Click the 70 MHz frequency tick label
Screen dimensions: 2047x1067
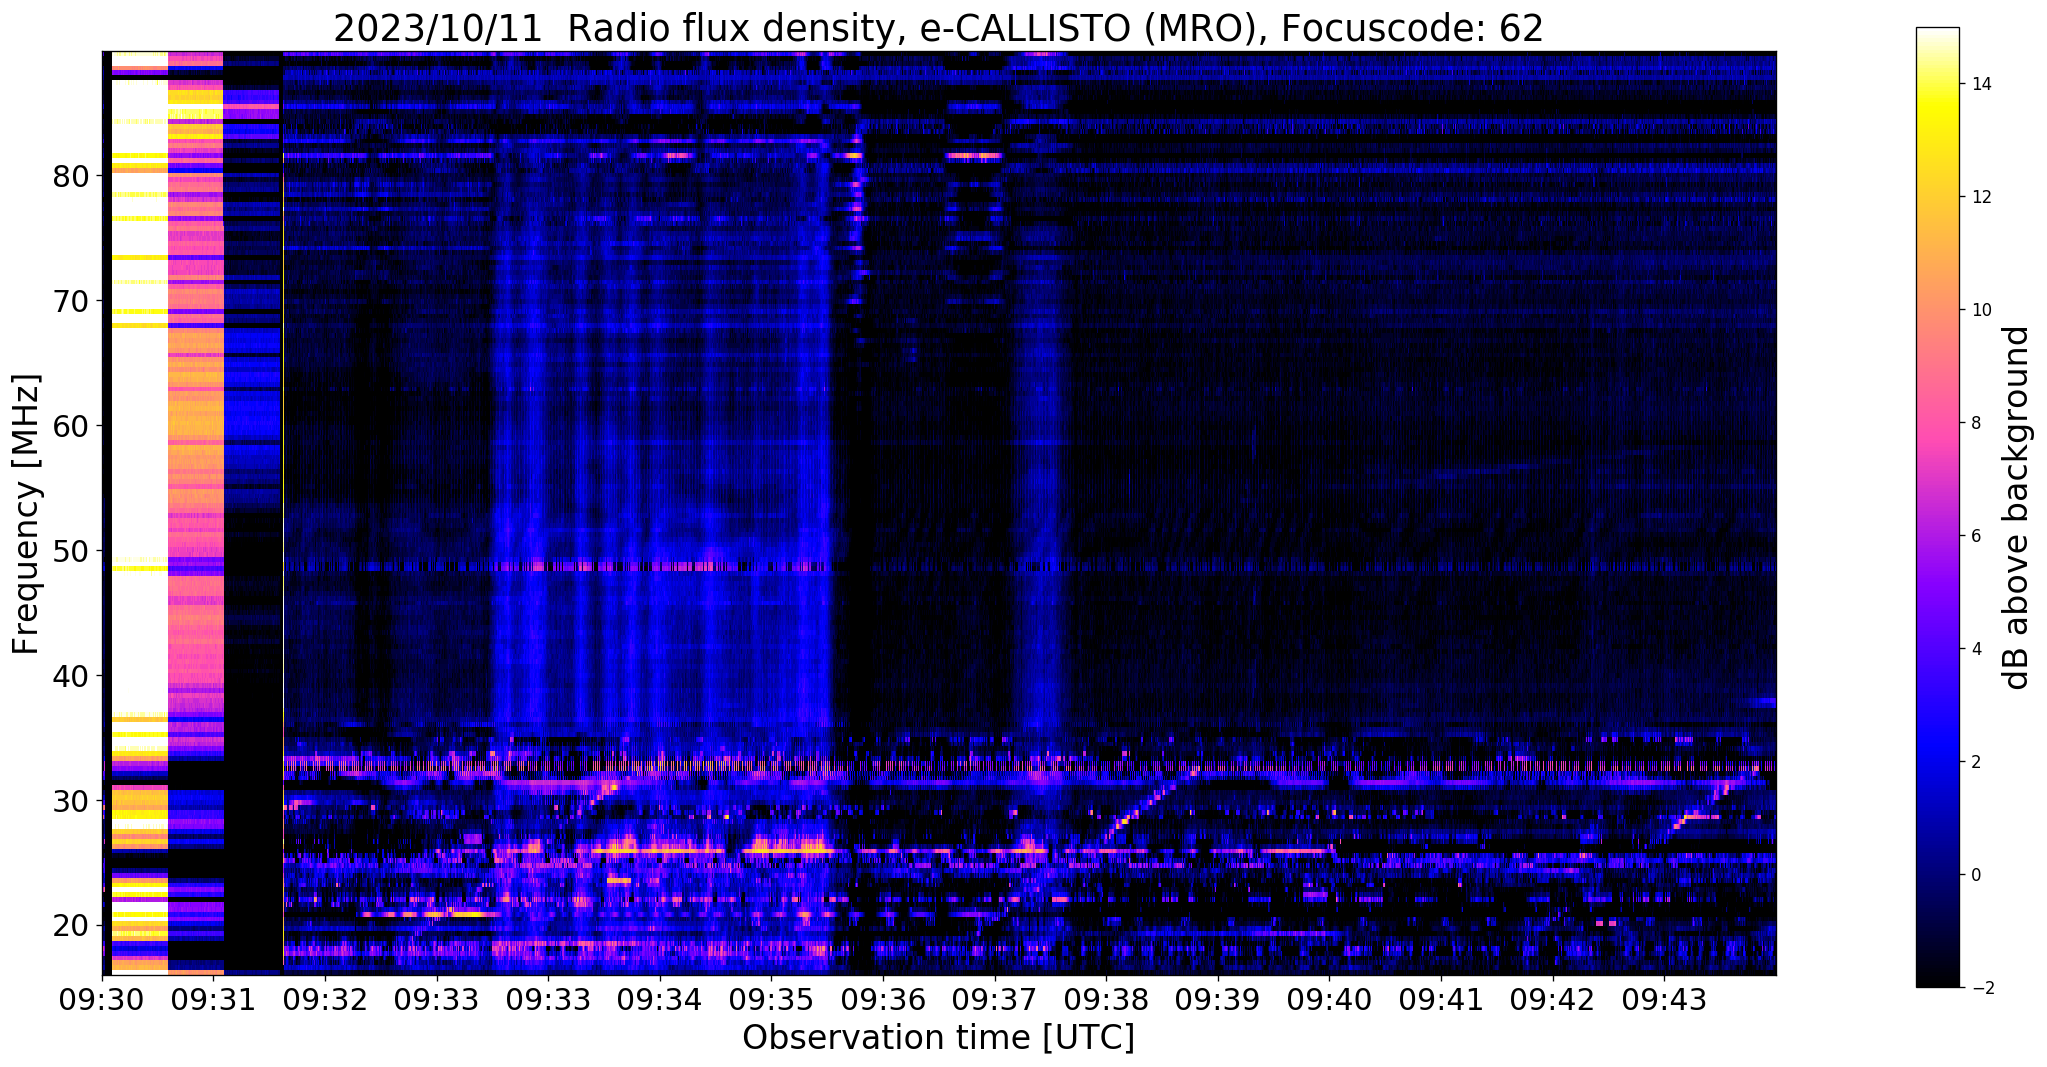click(71, 300)
